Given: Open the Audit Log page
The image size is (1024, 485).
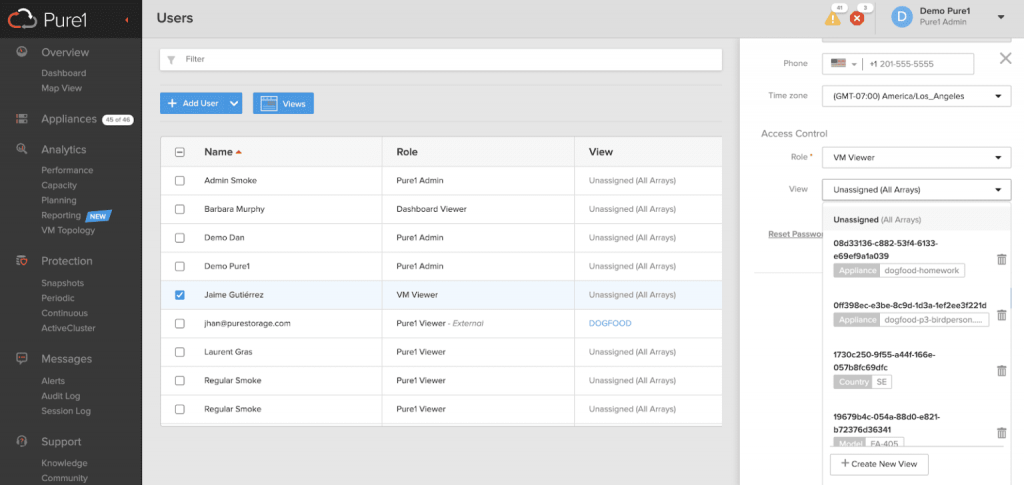Looking at the screenshot, I should [x=61, y=396].
